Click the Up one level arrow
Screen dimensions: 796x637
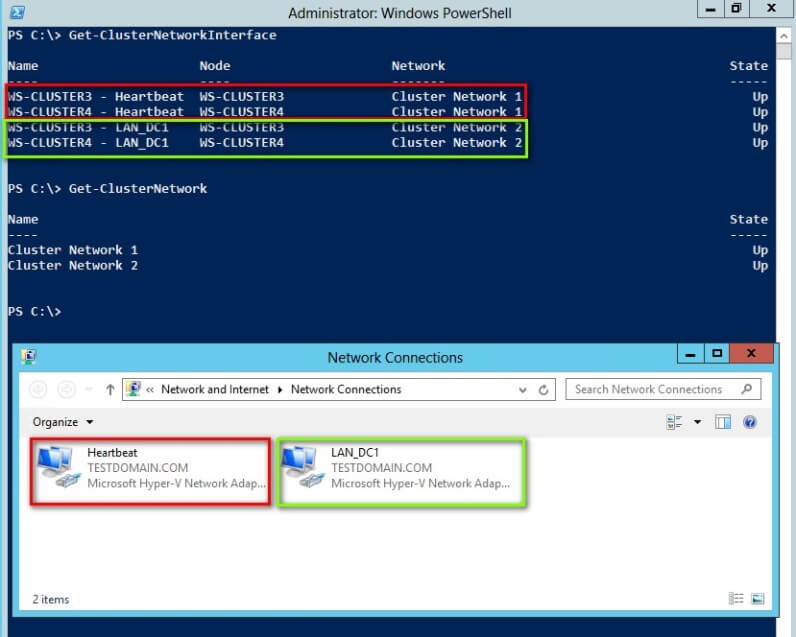(110, 390)
